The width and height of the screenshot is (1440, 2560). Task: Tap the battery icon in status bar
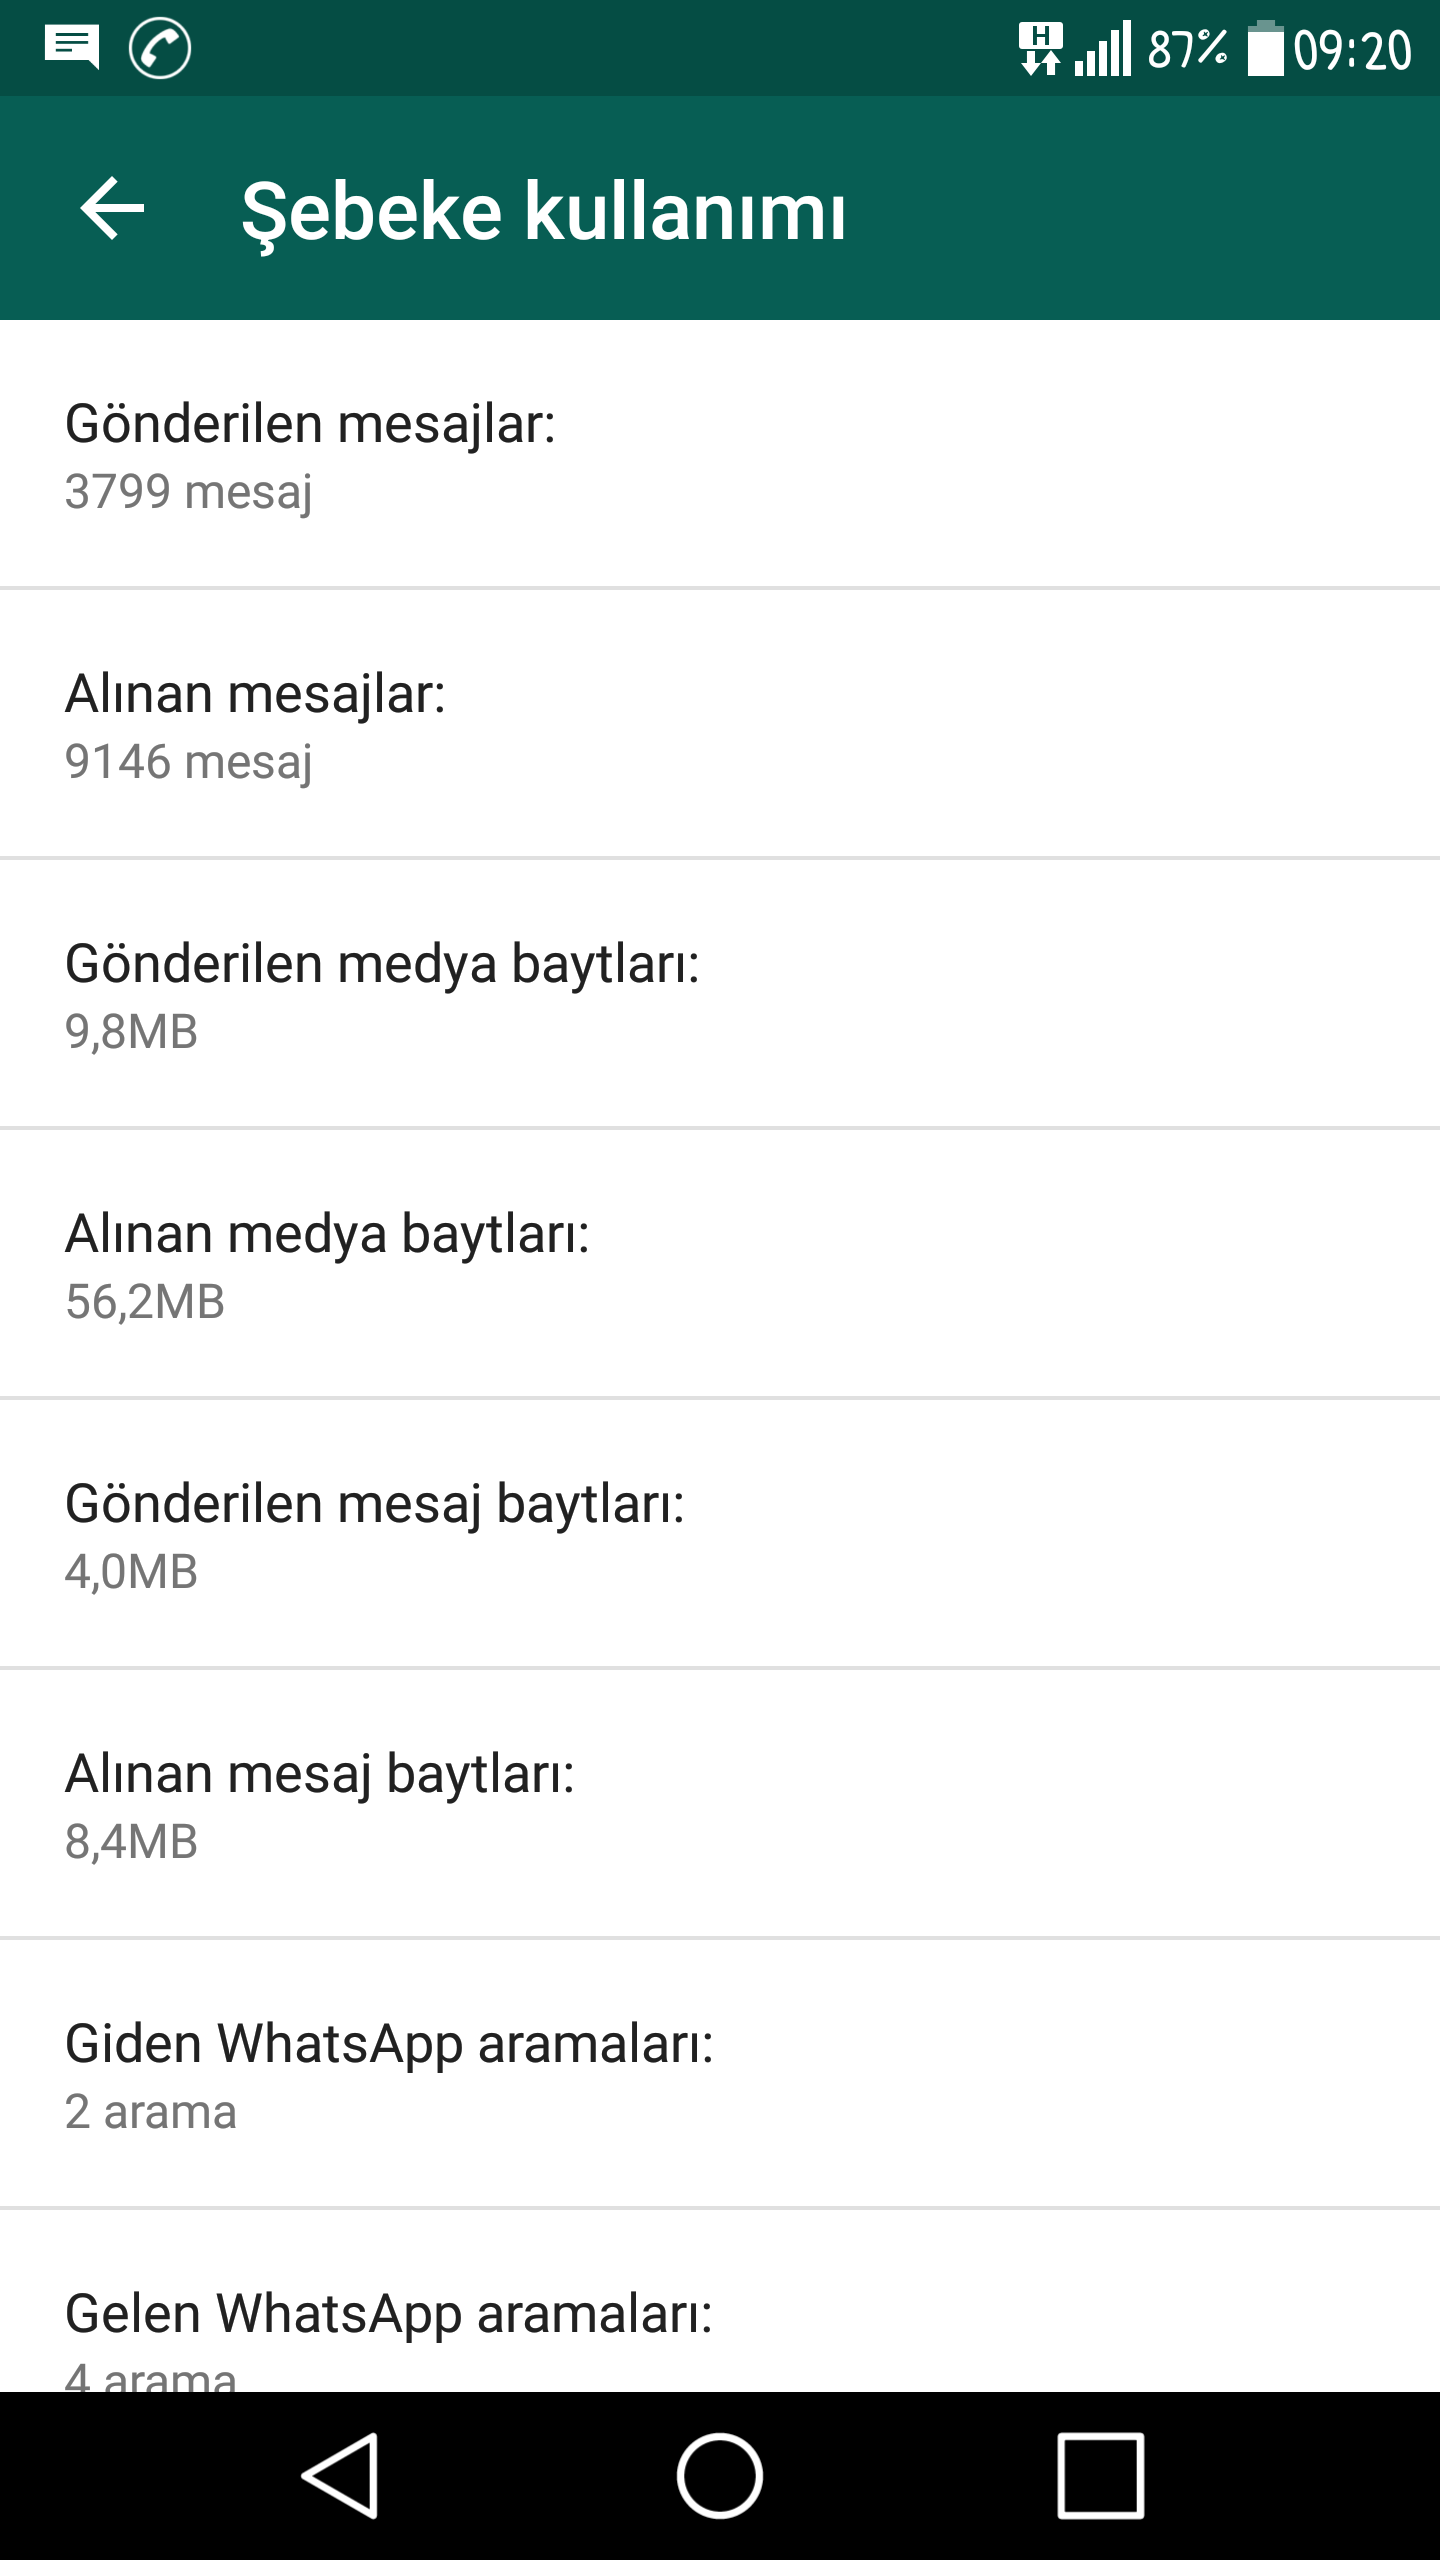point(1265,49)
